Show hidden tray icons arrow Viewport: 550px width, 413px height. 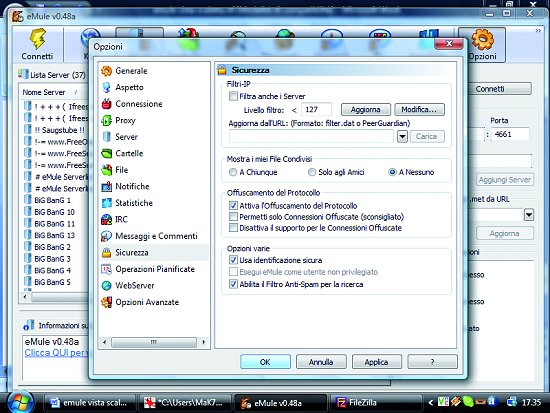pos(430,402)
